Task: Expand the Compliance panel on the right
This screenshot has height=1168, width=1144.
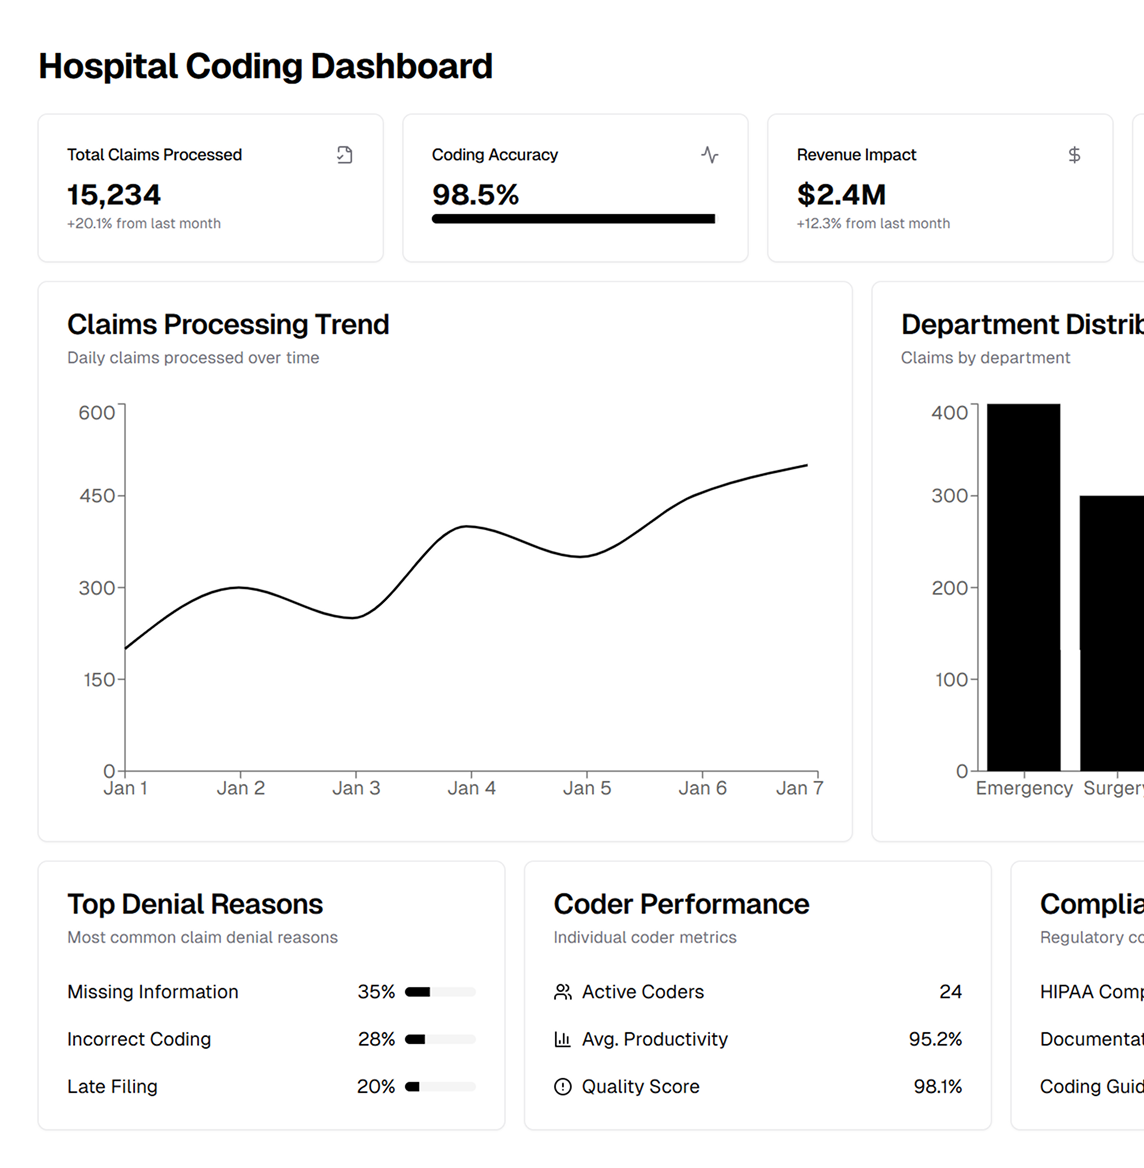Action: [1090, 904]
